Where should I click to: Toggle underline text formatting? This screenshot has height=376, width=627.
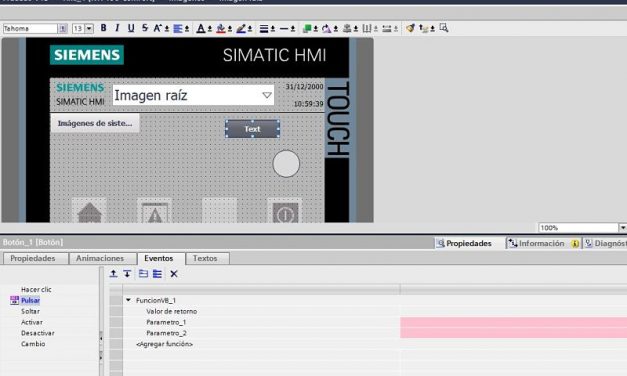point(131,28)
